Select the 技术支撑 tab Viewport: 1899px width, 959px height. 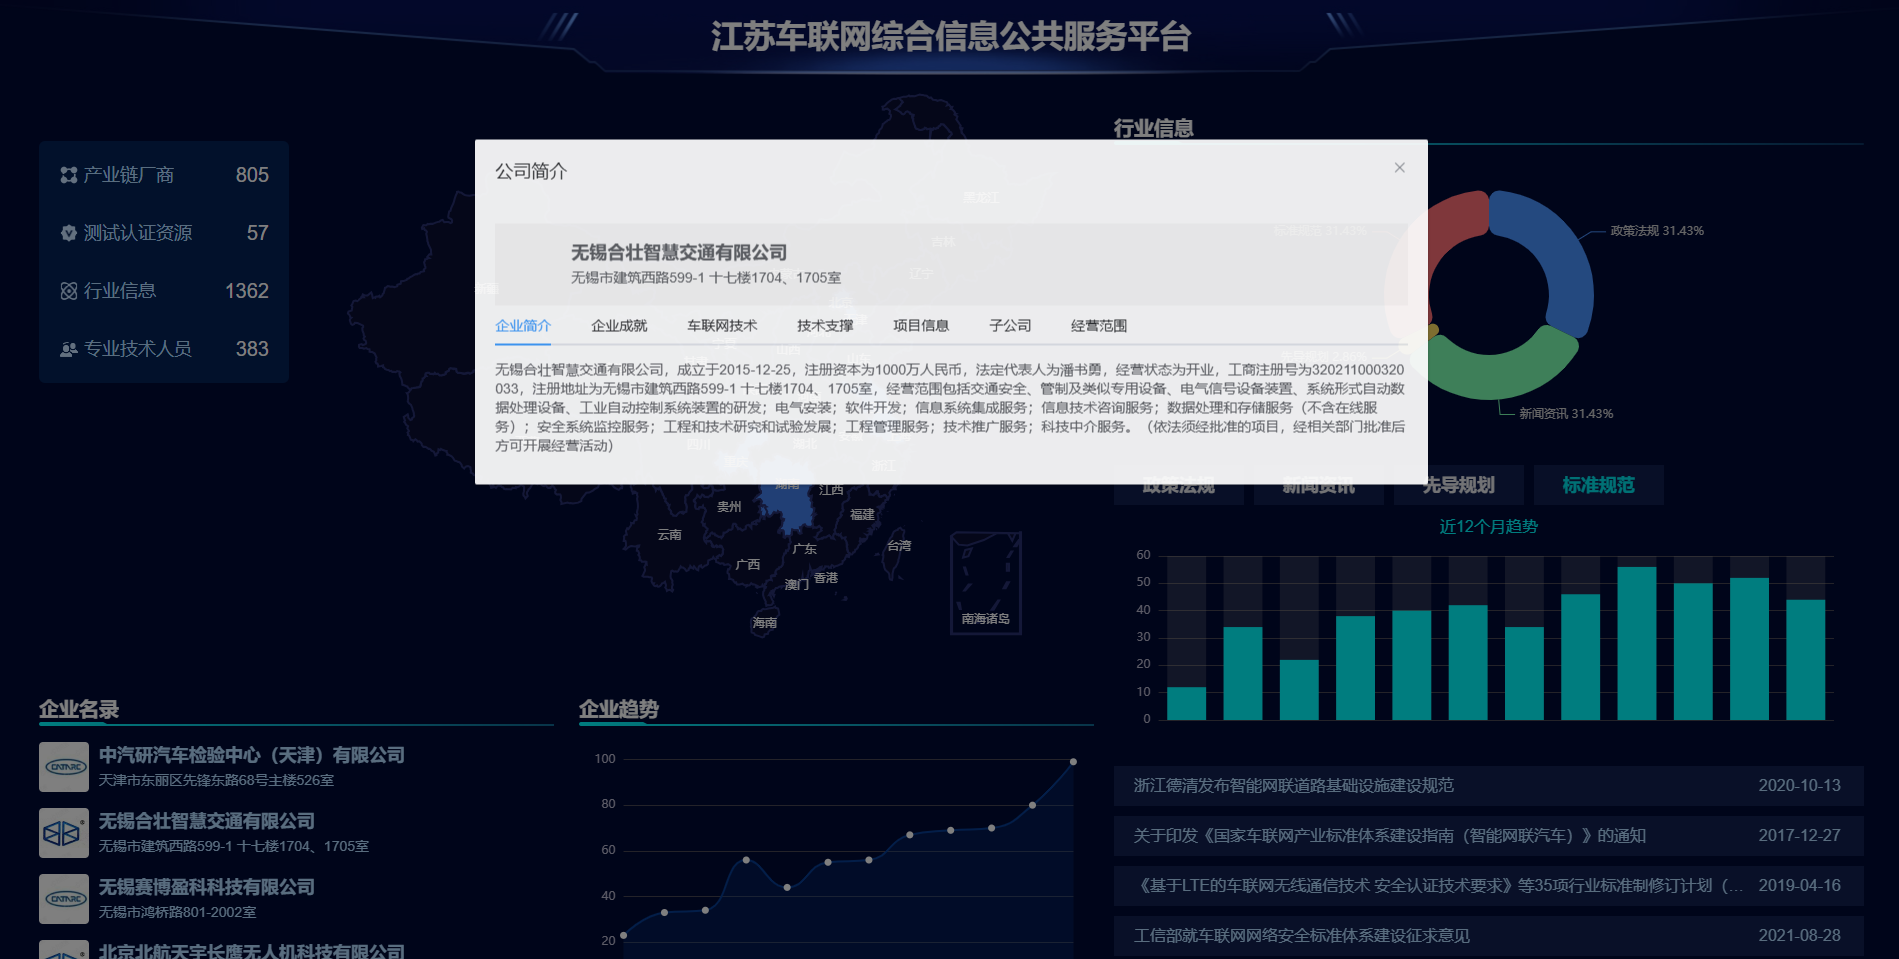click(x=825, y=326)
